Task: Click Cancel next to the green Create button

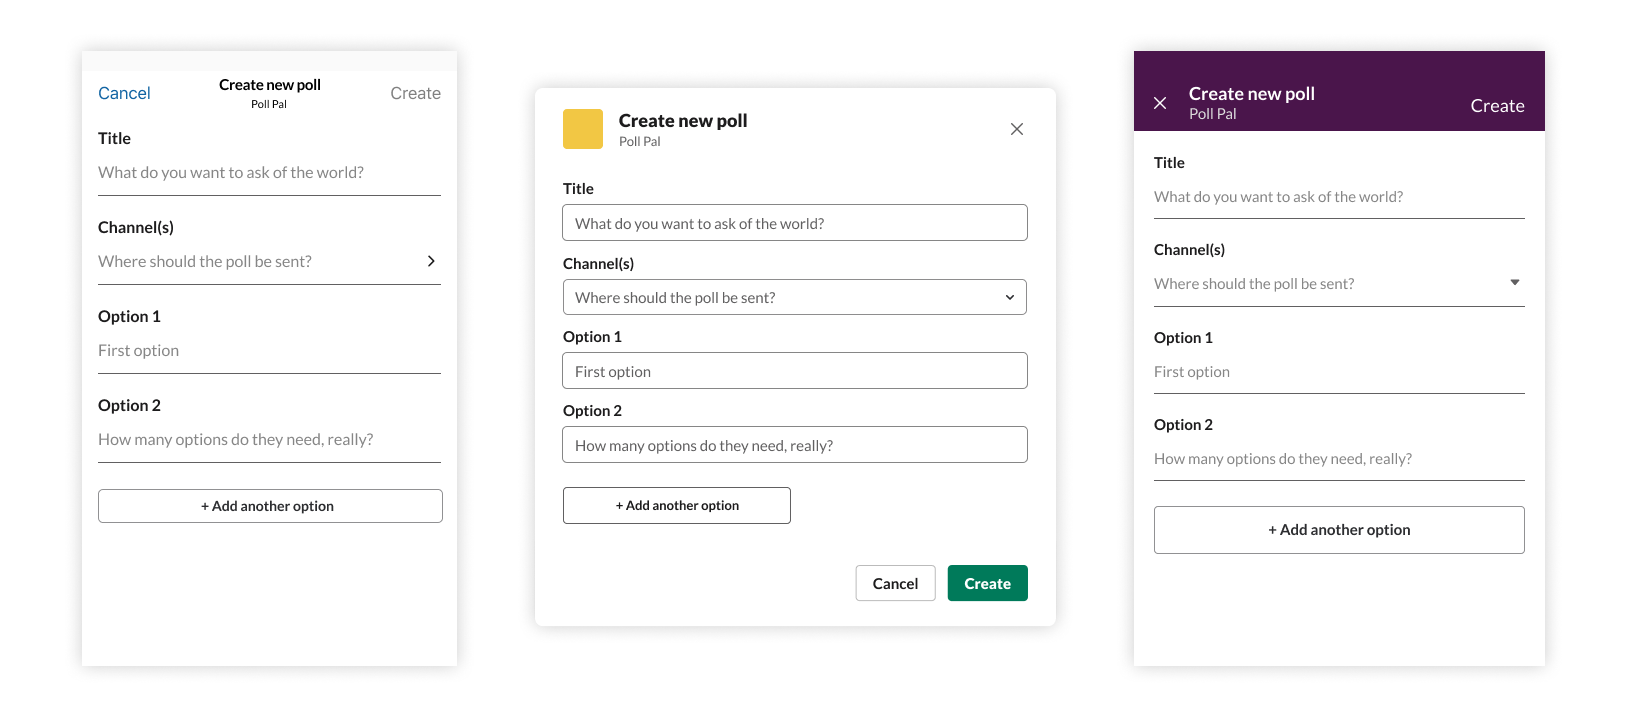Action: [895, 583]
